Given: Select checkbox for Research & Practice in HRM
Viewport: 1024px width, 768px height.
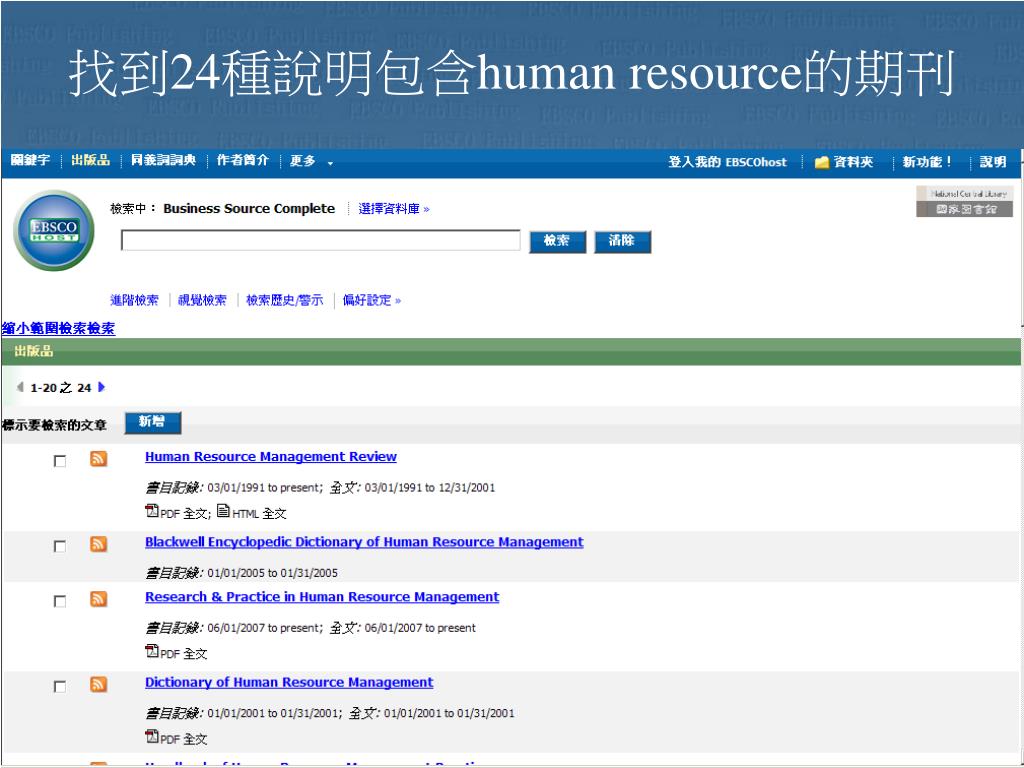Looking at the screenshot, I should pos(60,602).
